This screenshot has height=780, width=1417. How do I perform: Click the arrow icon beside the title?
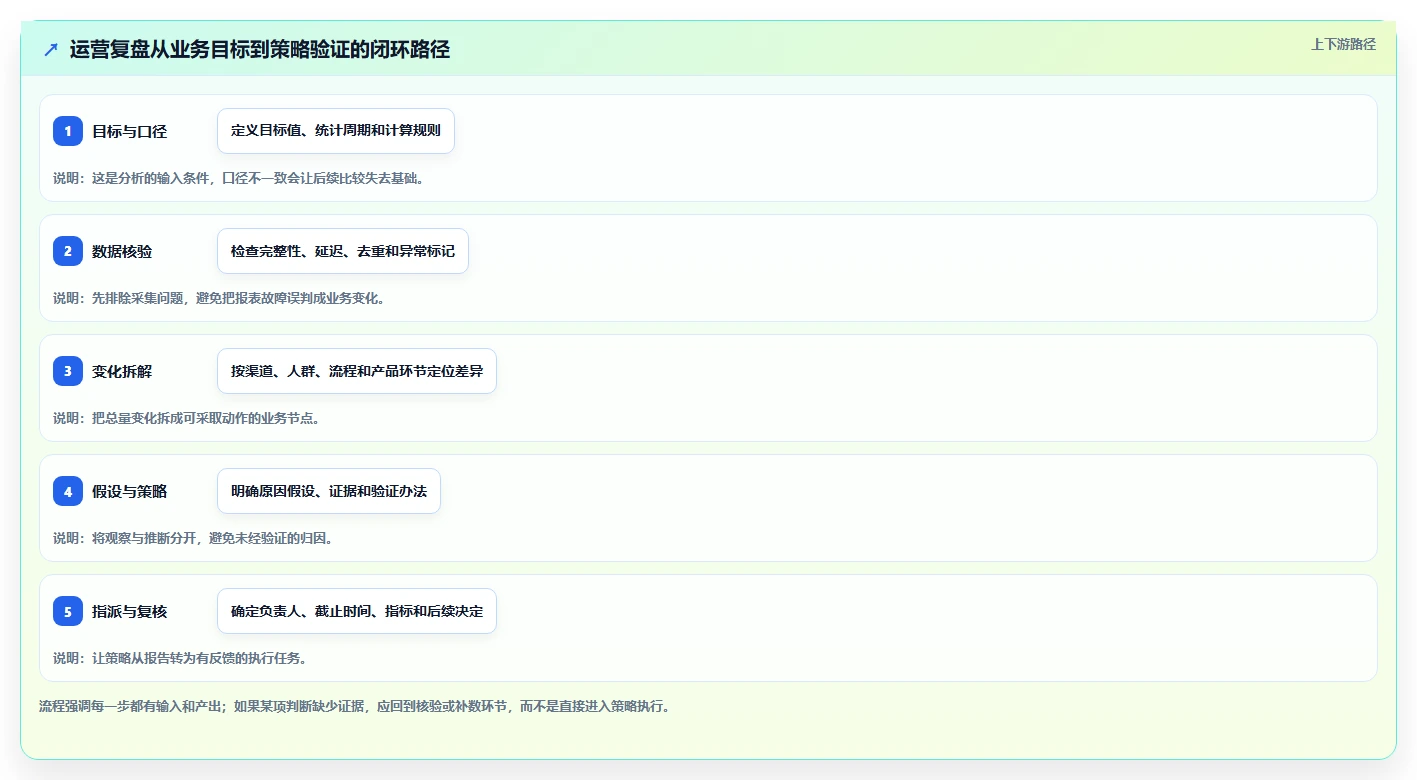click(51, 49)
